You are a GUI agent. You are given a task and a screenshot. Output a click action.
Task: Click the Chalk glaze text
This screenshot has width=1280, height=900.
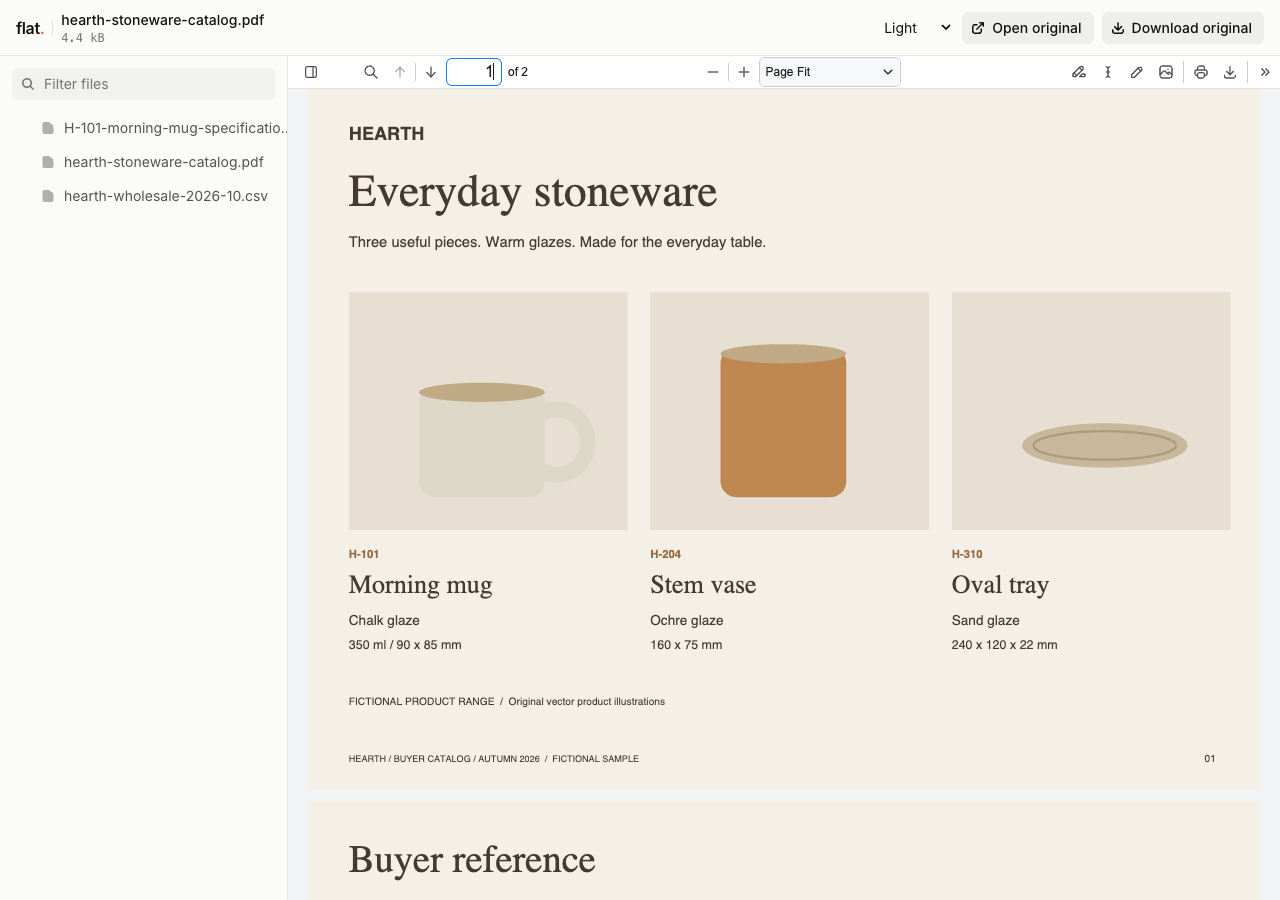click(x=384, y=621)
